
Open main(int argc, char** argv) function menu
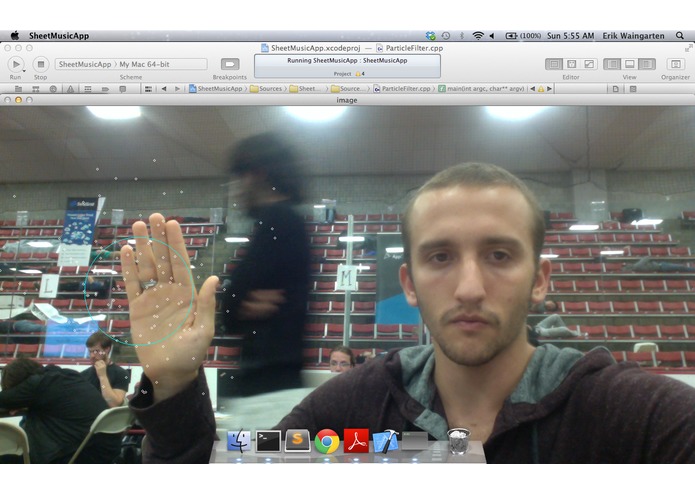[482, 89]
